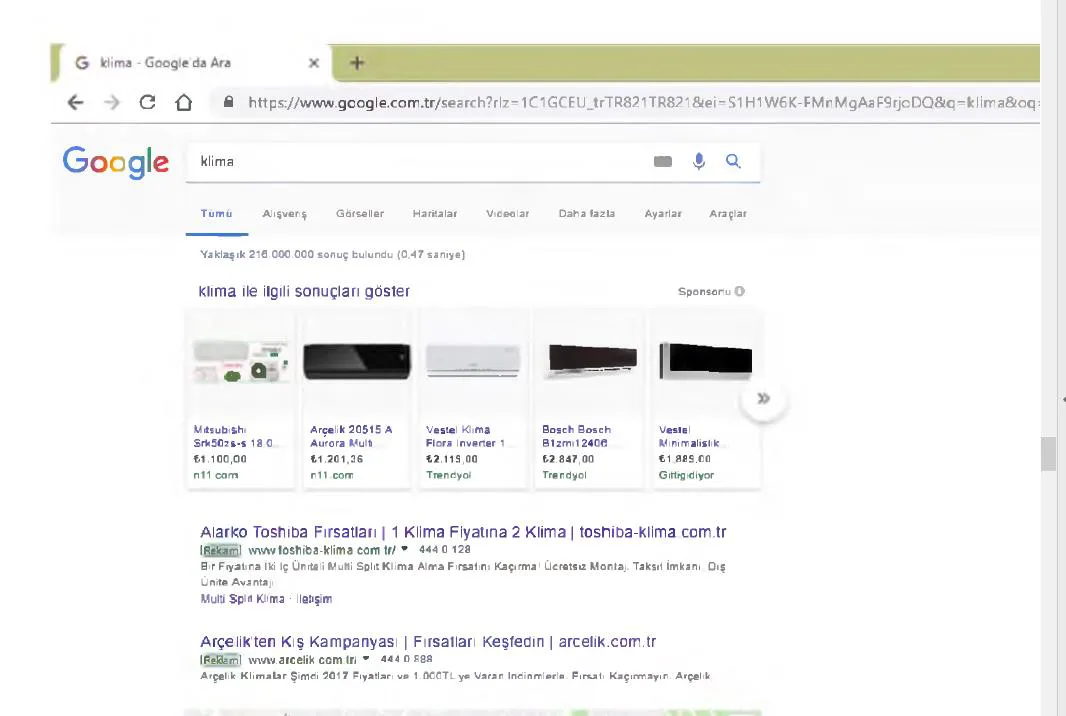Switch to Haritalar tab
Viewport: 1066px width, 716px height.
pyautogui.click(x=434, y=214)
